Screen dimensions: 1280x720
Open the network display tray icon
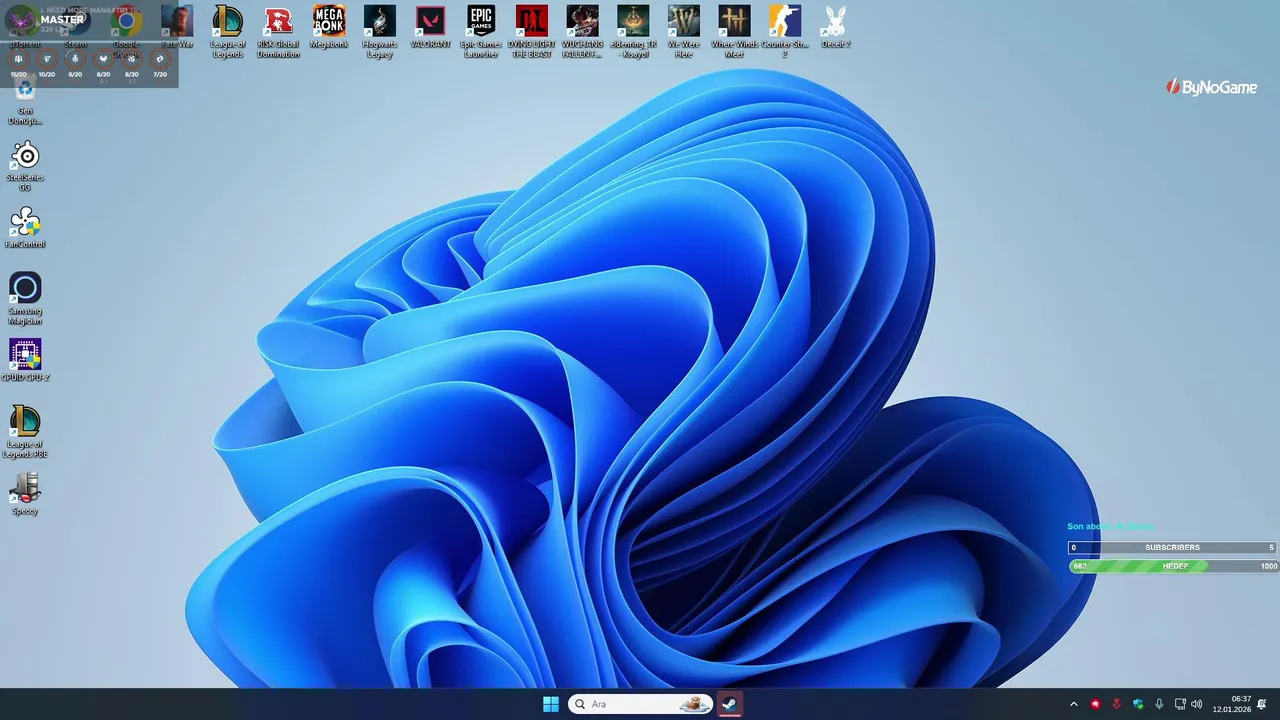(1180, 704)
